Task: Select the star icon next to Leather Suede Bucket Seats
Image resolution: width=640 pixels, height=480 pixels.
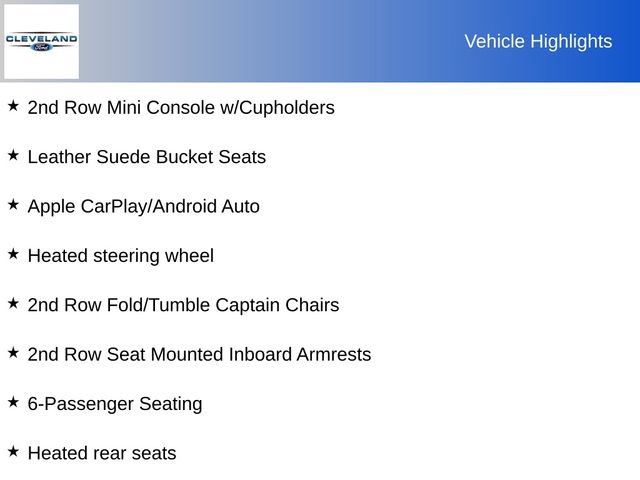Action: click(13, 155)
